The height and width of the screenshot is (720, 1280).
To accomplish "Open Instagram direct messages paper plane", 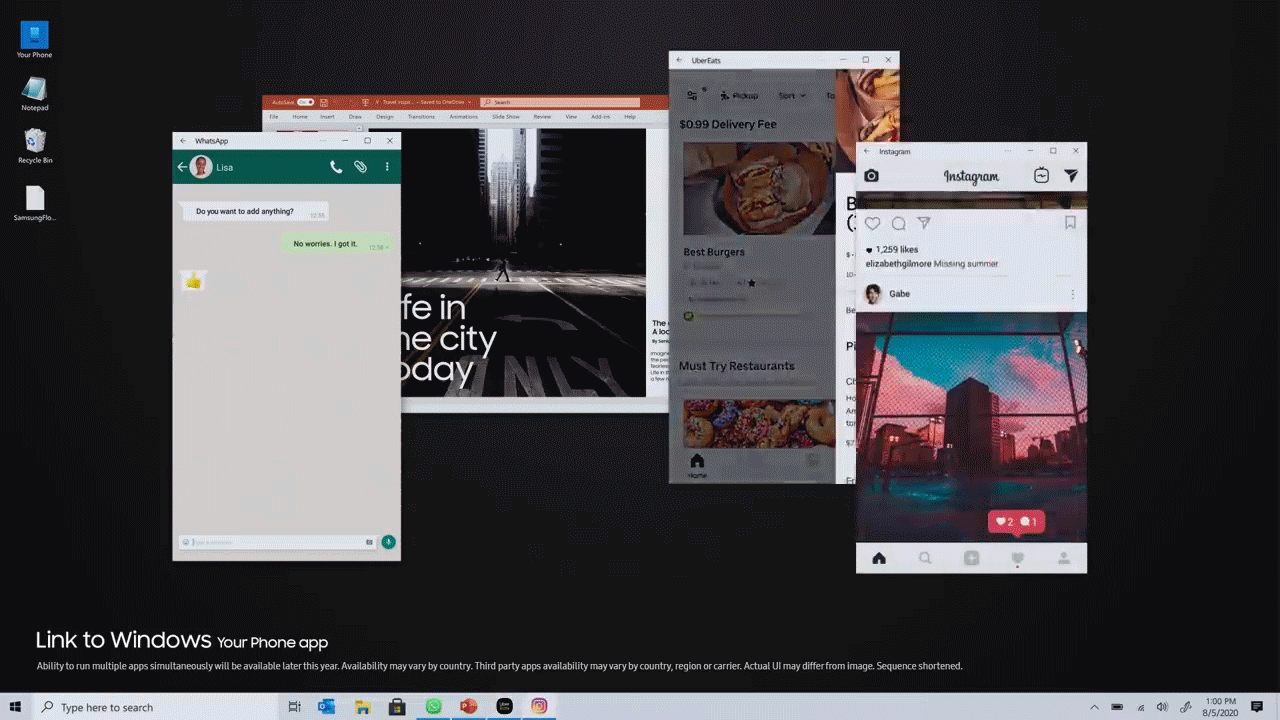I will 1071,176.
